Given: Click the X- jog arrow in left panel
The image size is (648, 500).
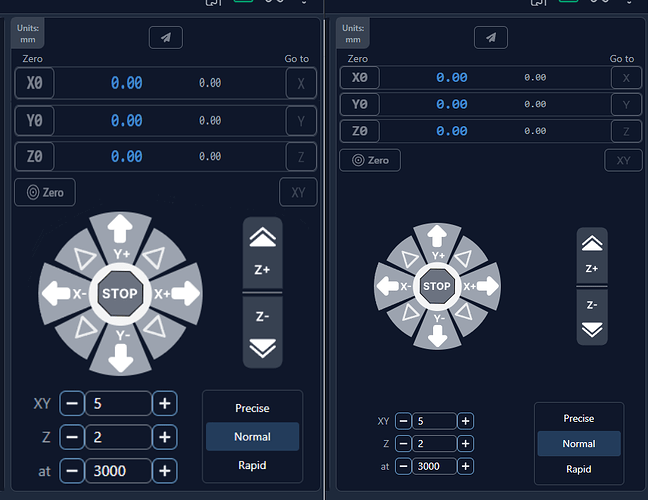Looking at the screenshot, I should tap(64, 293).
